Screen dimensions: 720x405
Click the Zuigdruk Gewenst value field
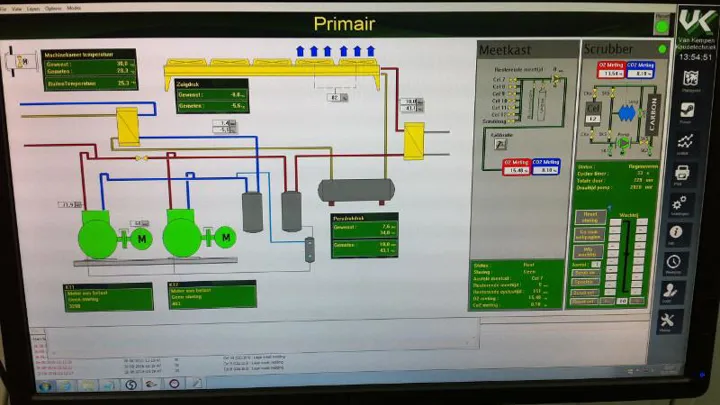pos(238,94)
